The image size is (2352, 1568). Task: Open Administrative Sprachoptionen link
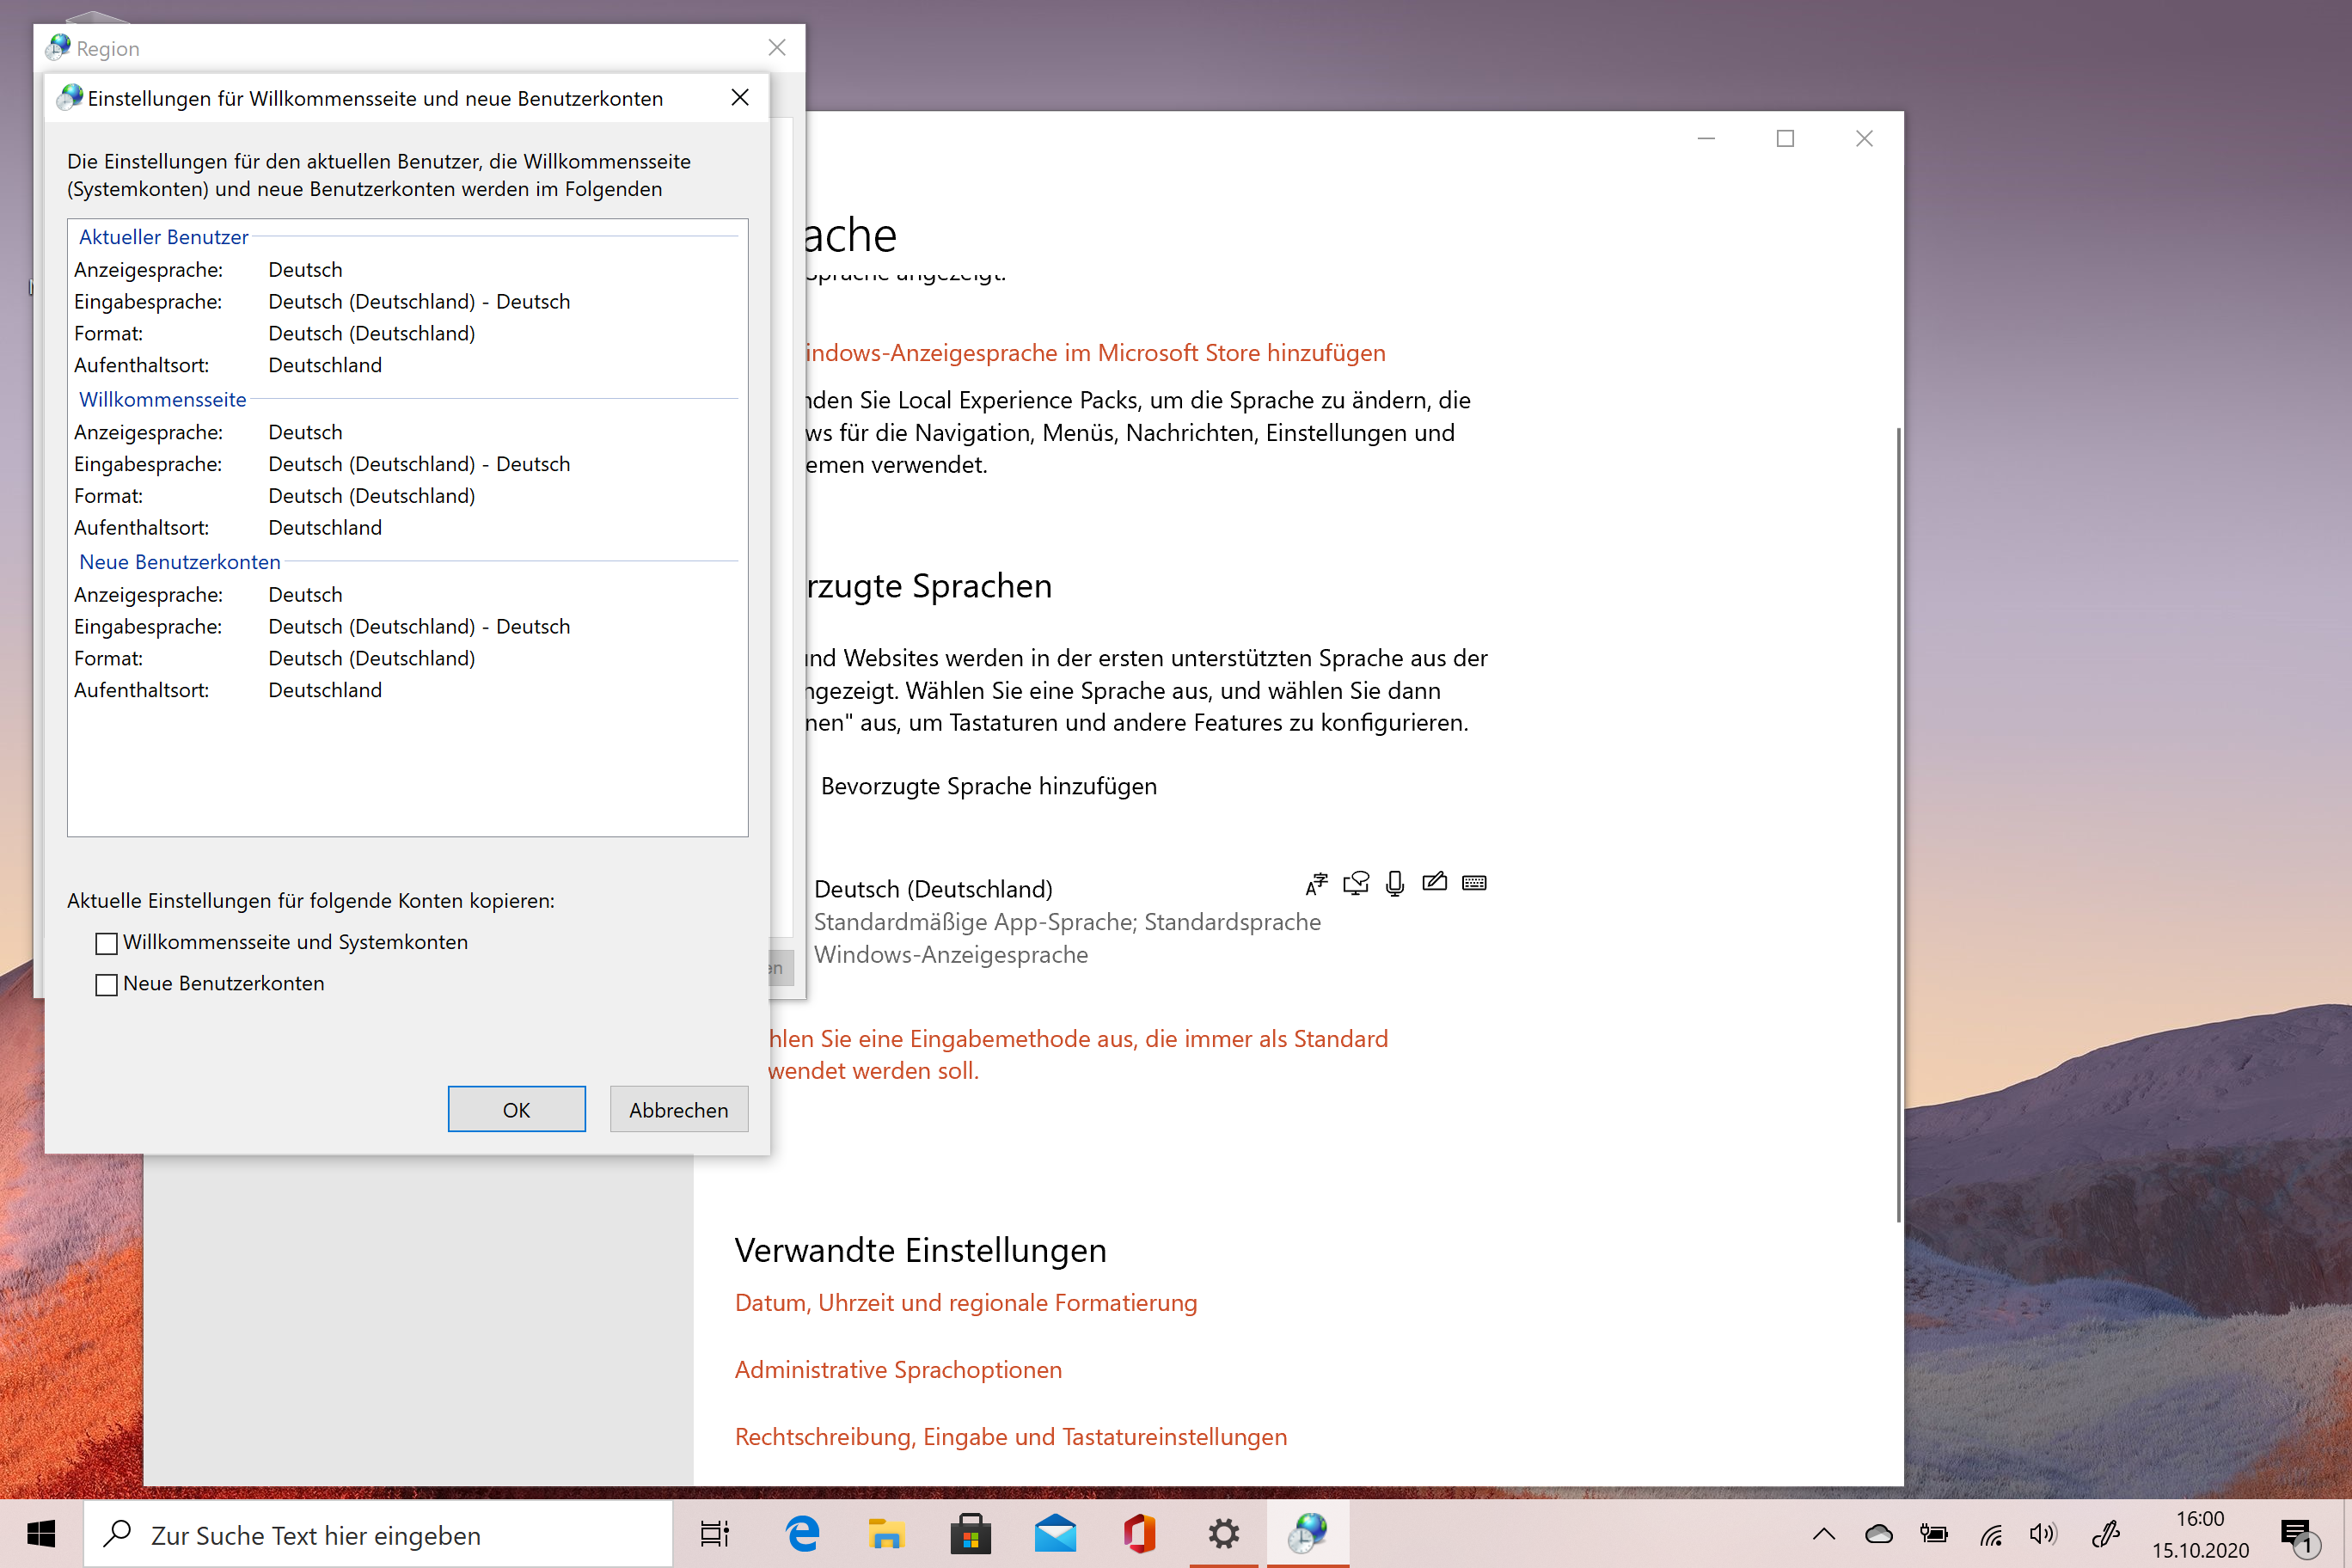[x=898, y=1369]
